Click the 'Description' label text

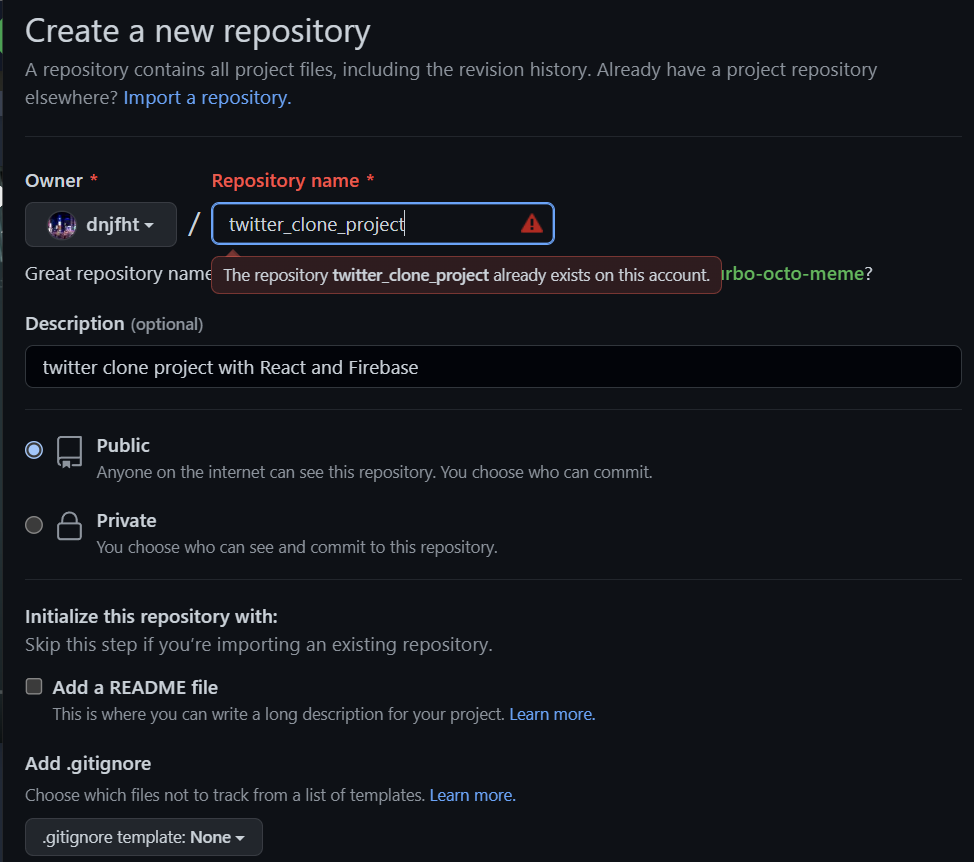(75, 324)
